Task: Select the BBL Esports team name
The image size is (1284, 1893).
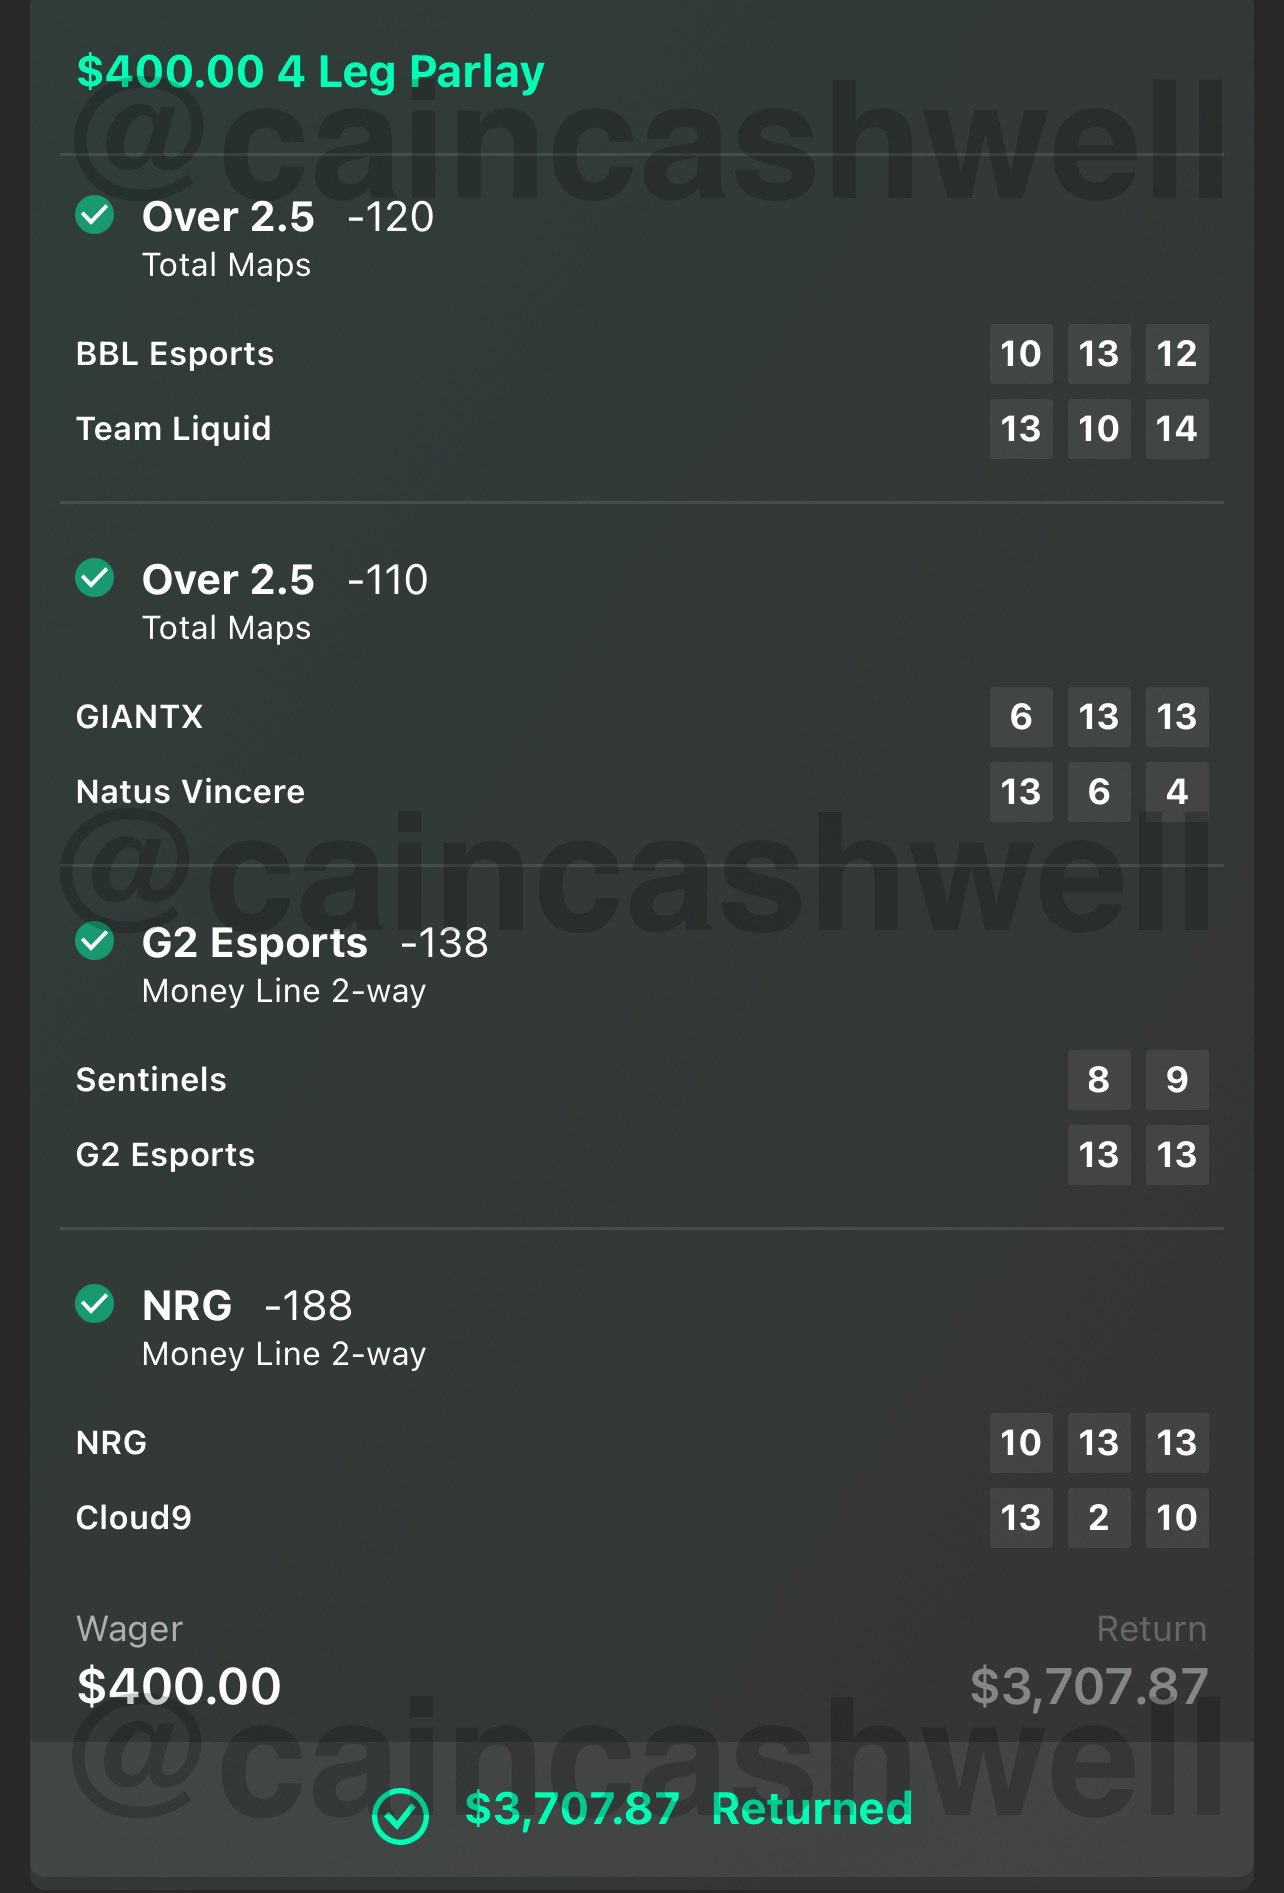Action: (x=175, y=354)
